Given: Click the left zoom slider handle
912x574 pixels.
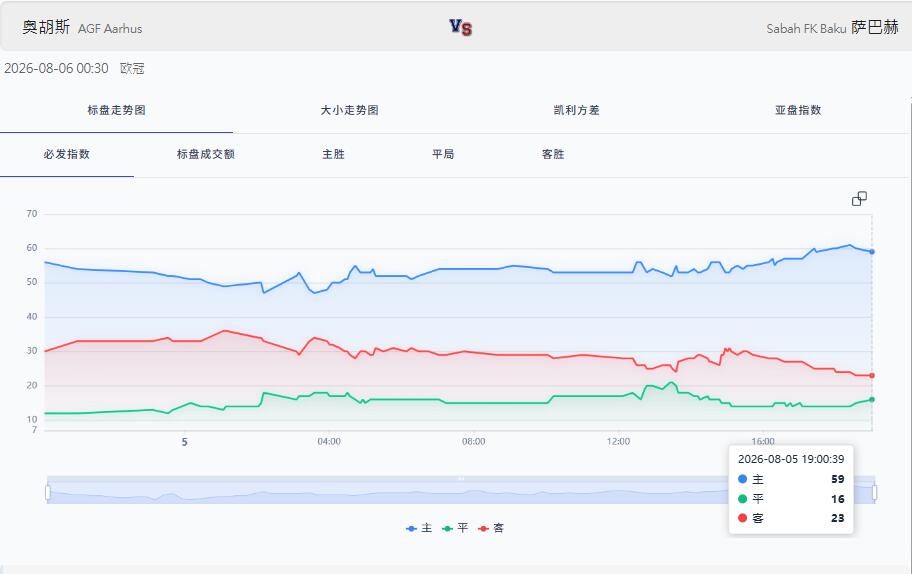Looking at the screenshot, I should pos(48,493).
